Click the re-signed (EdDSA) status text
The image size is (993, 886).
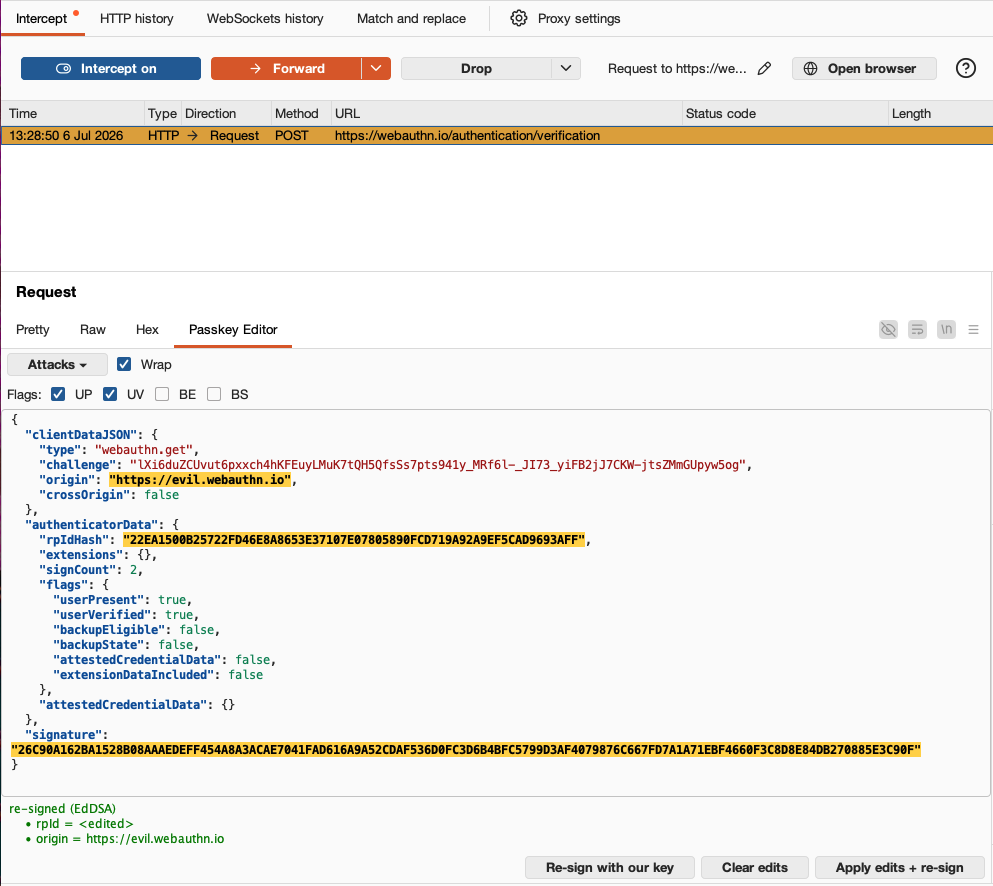tap(62, 809)
